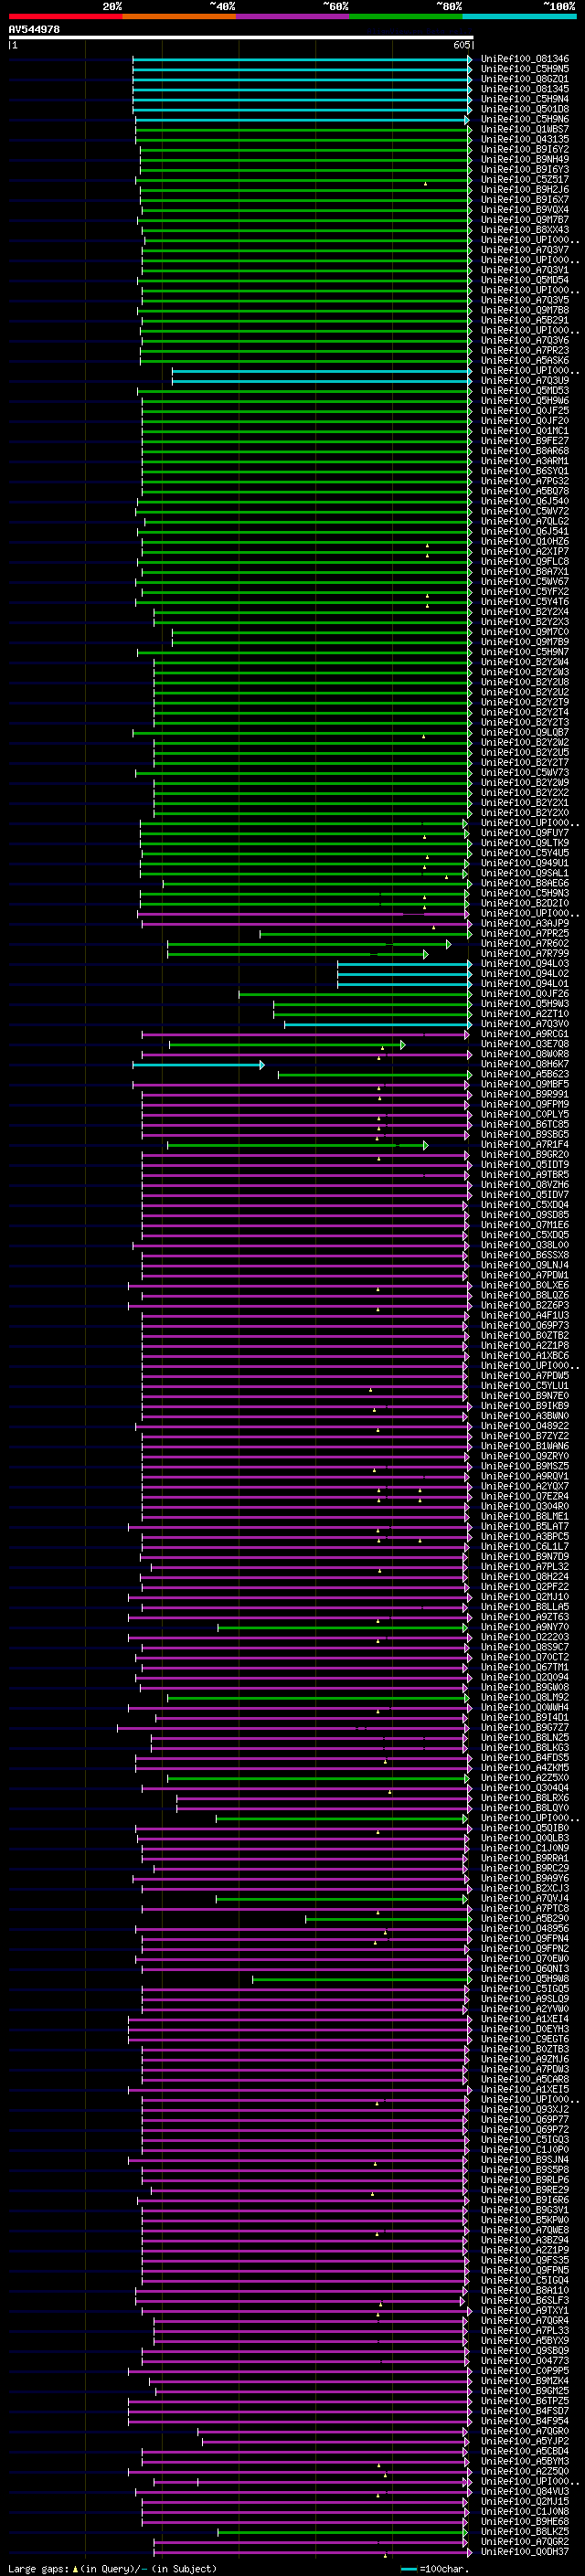Screen dimensions: 585x2576
Task: Select hit UniRef100_B9I6Y2
Action: pos(525,149)
